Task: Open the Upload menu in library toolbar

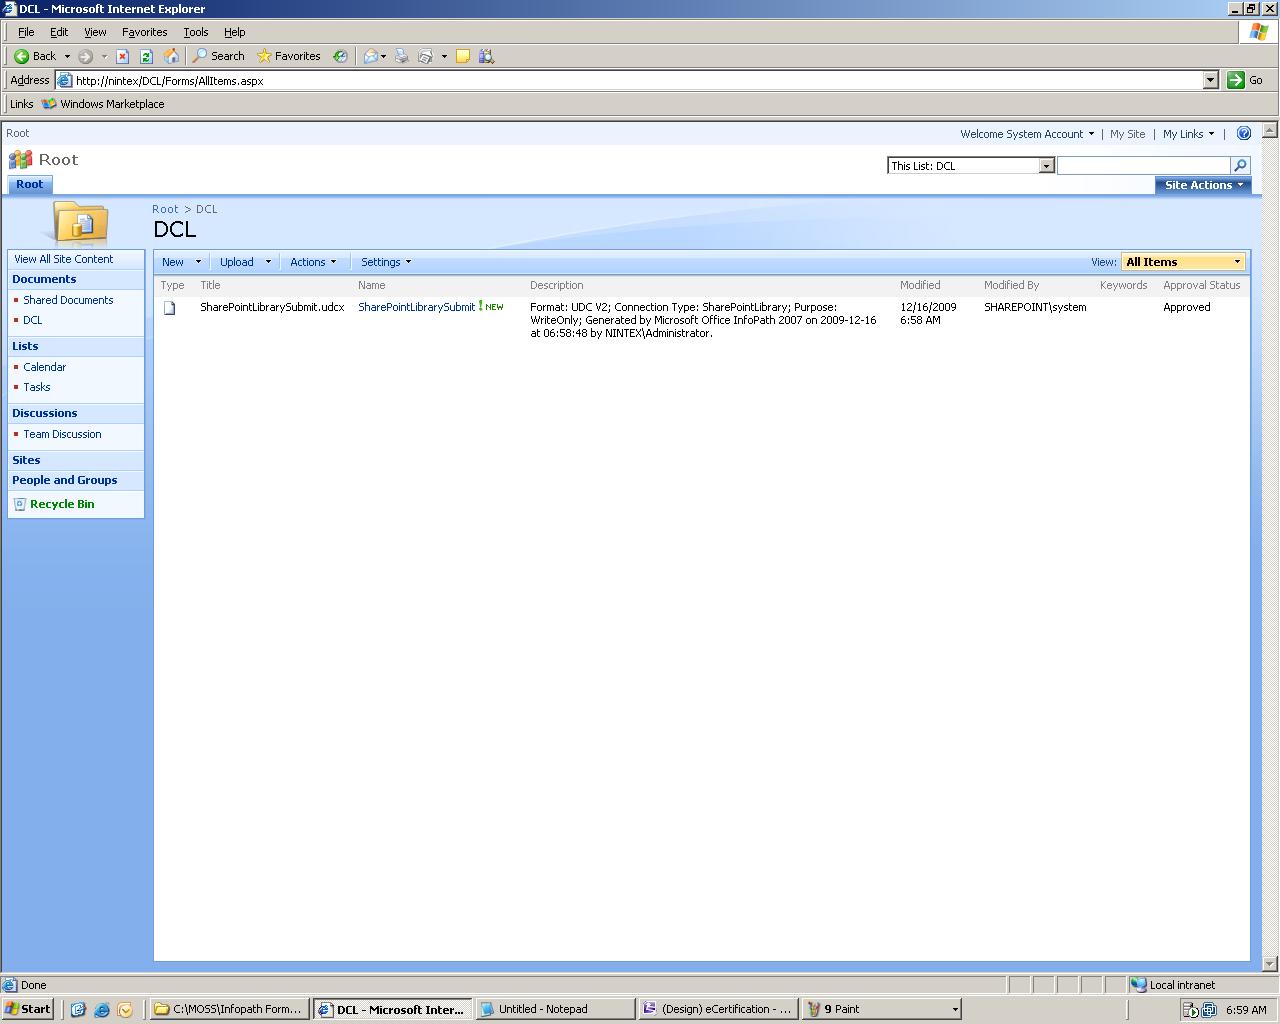Action: click(245, 262)
